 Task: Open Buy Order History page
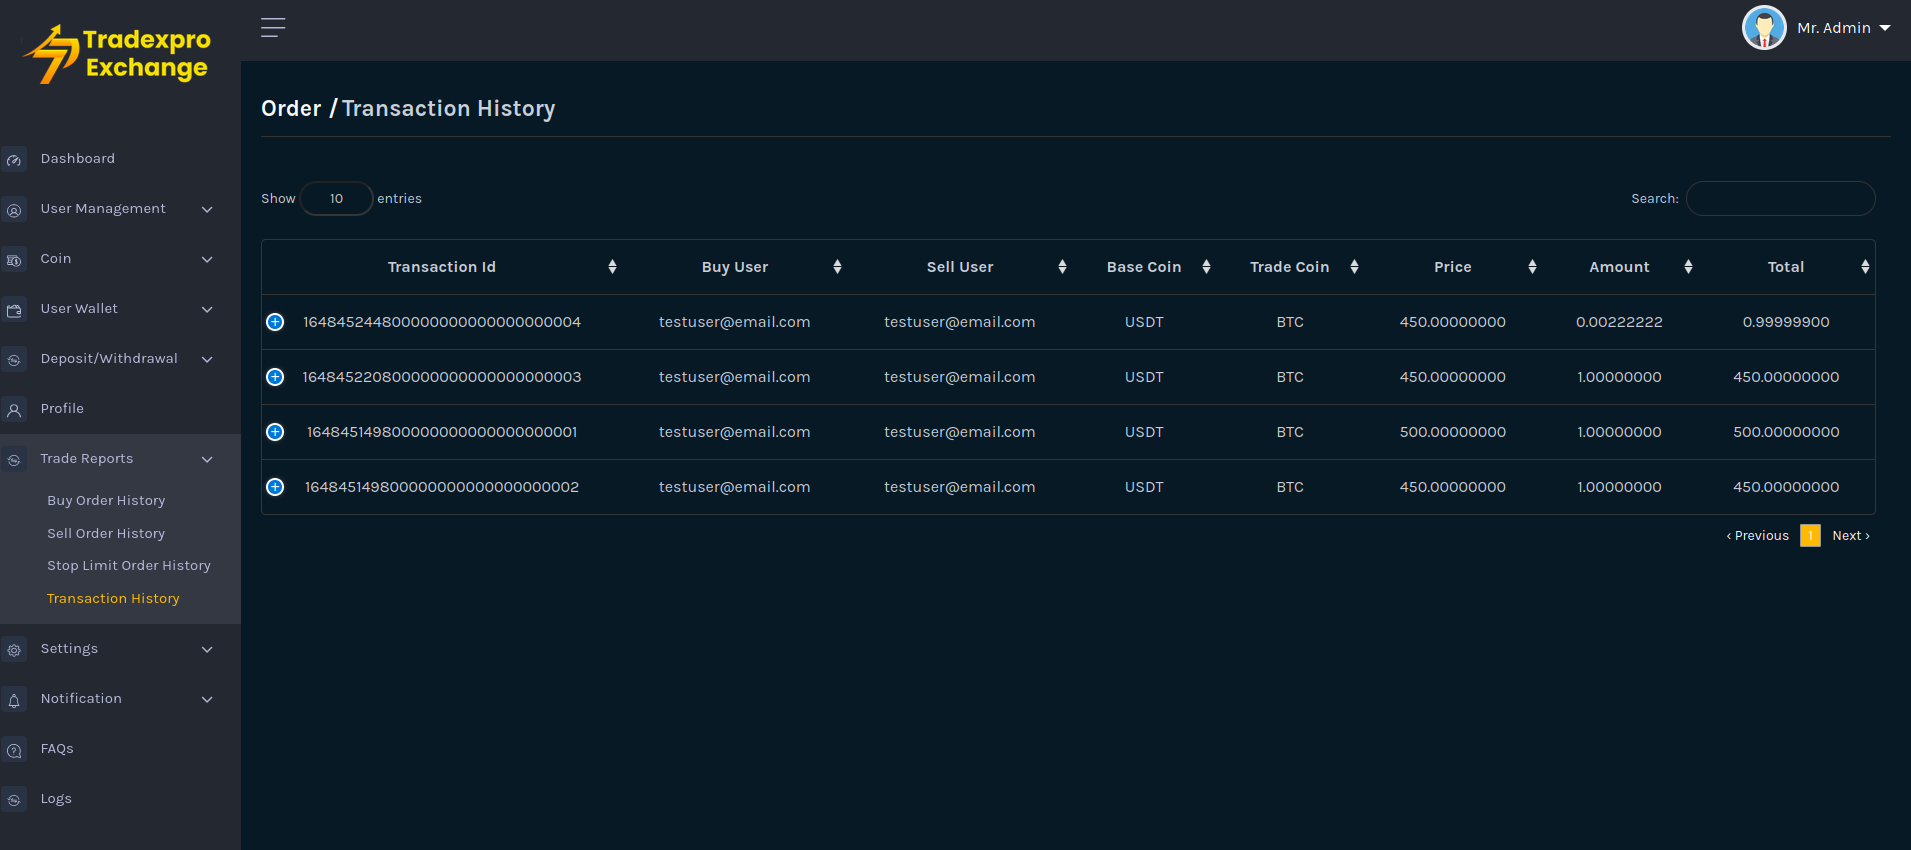tap(106, 501)
